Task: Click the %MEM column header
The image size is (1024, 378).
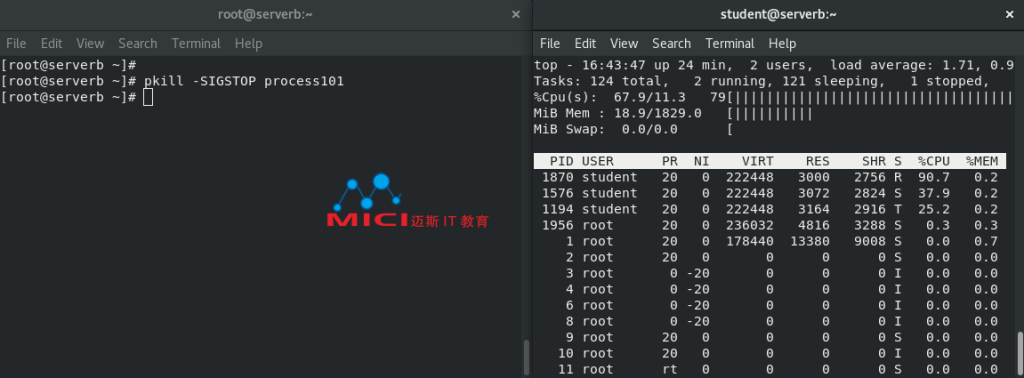Action: click(982, 161)
